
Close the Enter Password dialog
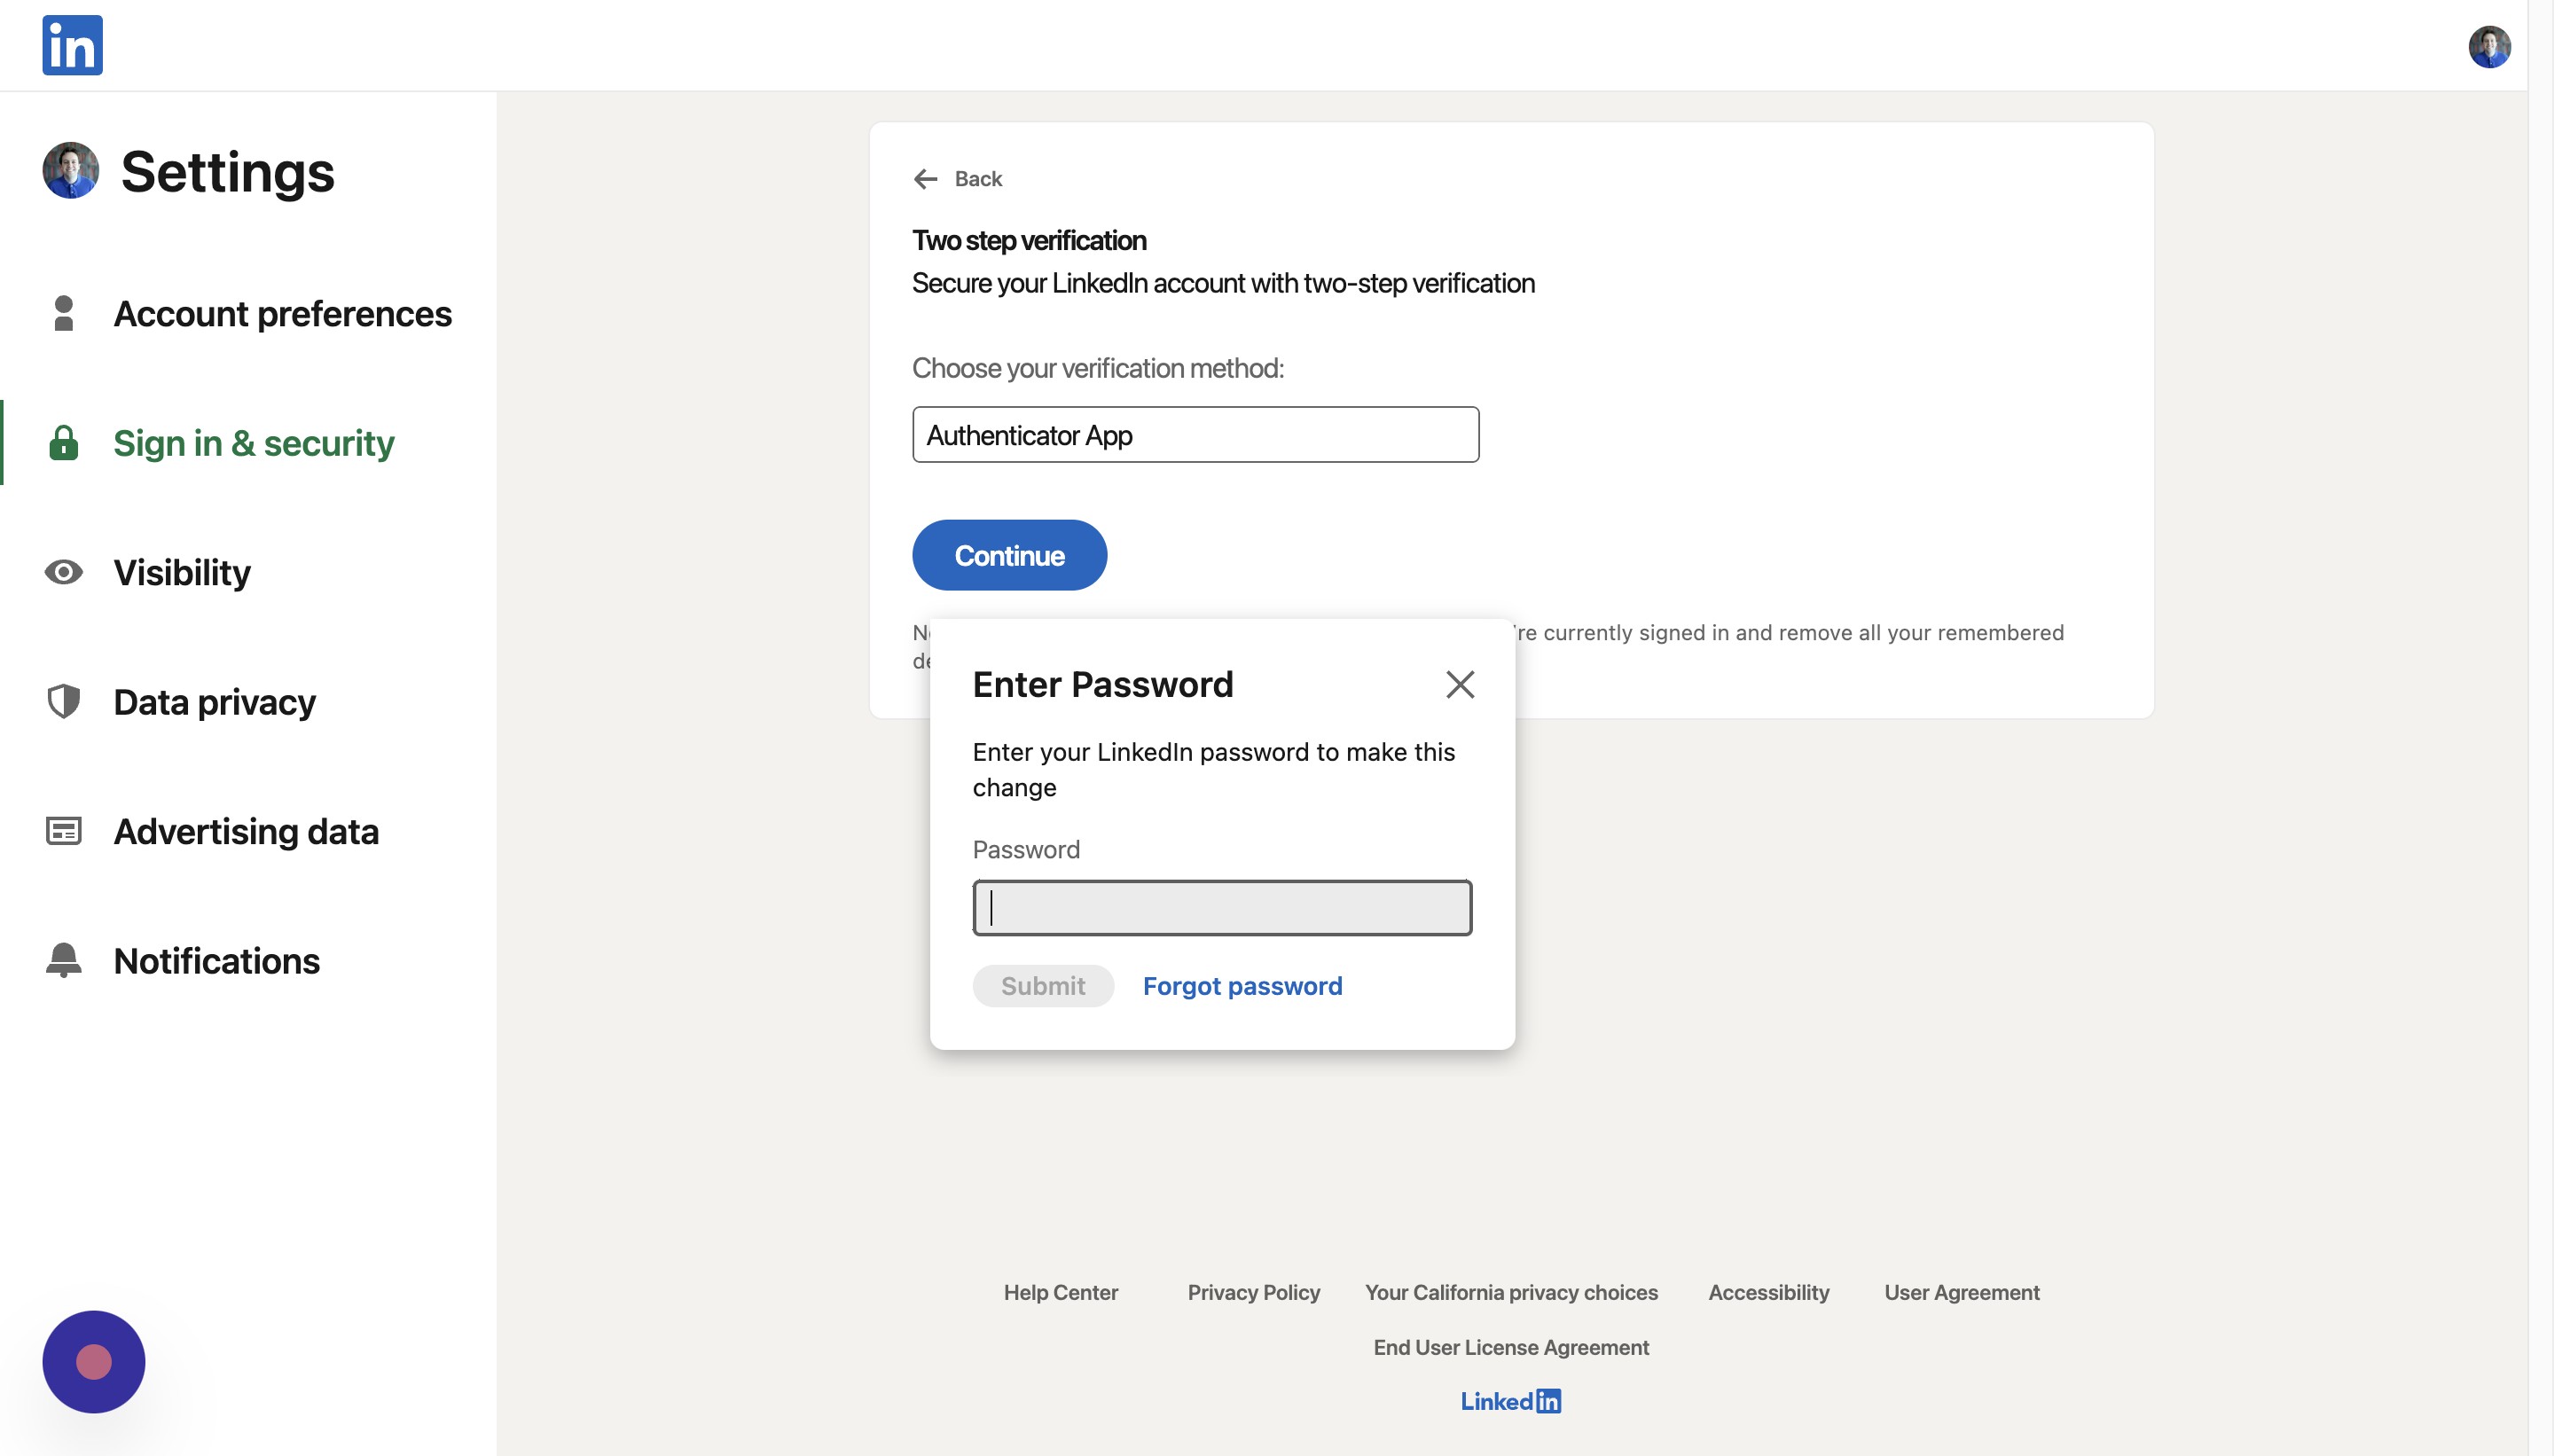[x=1459, y=685]
